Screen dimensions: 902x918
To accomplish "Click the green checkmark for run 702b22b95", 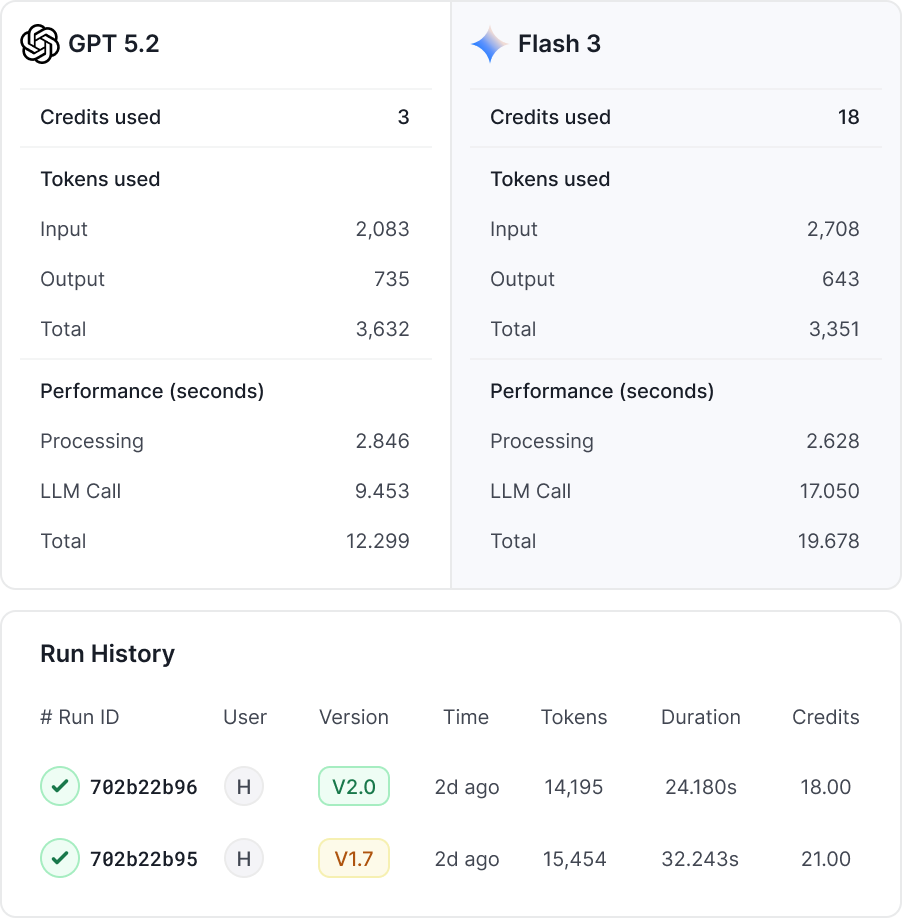I will (x=59, y=859).
